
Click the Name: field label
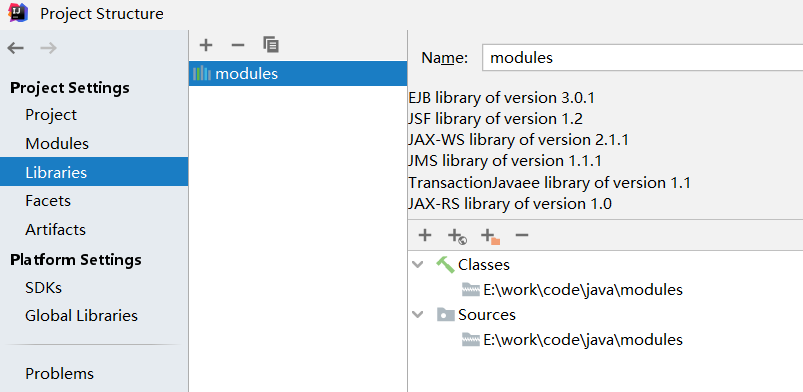click(x=445, y=58)
